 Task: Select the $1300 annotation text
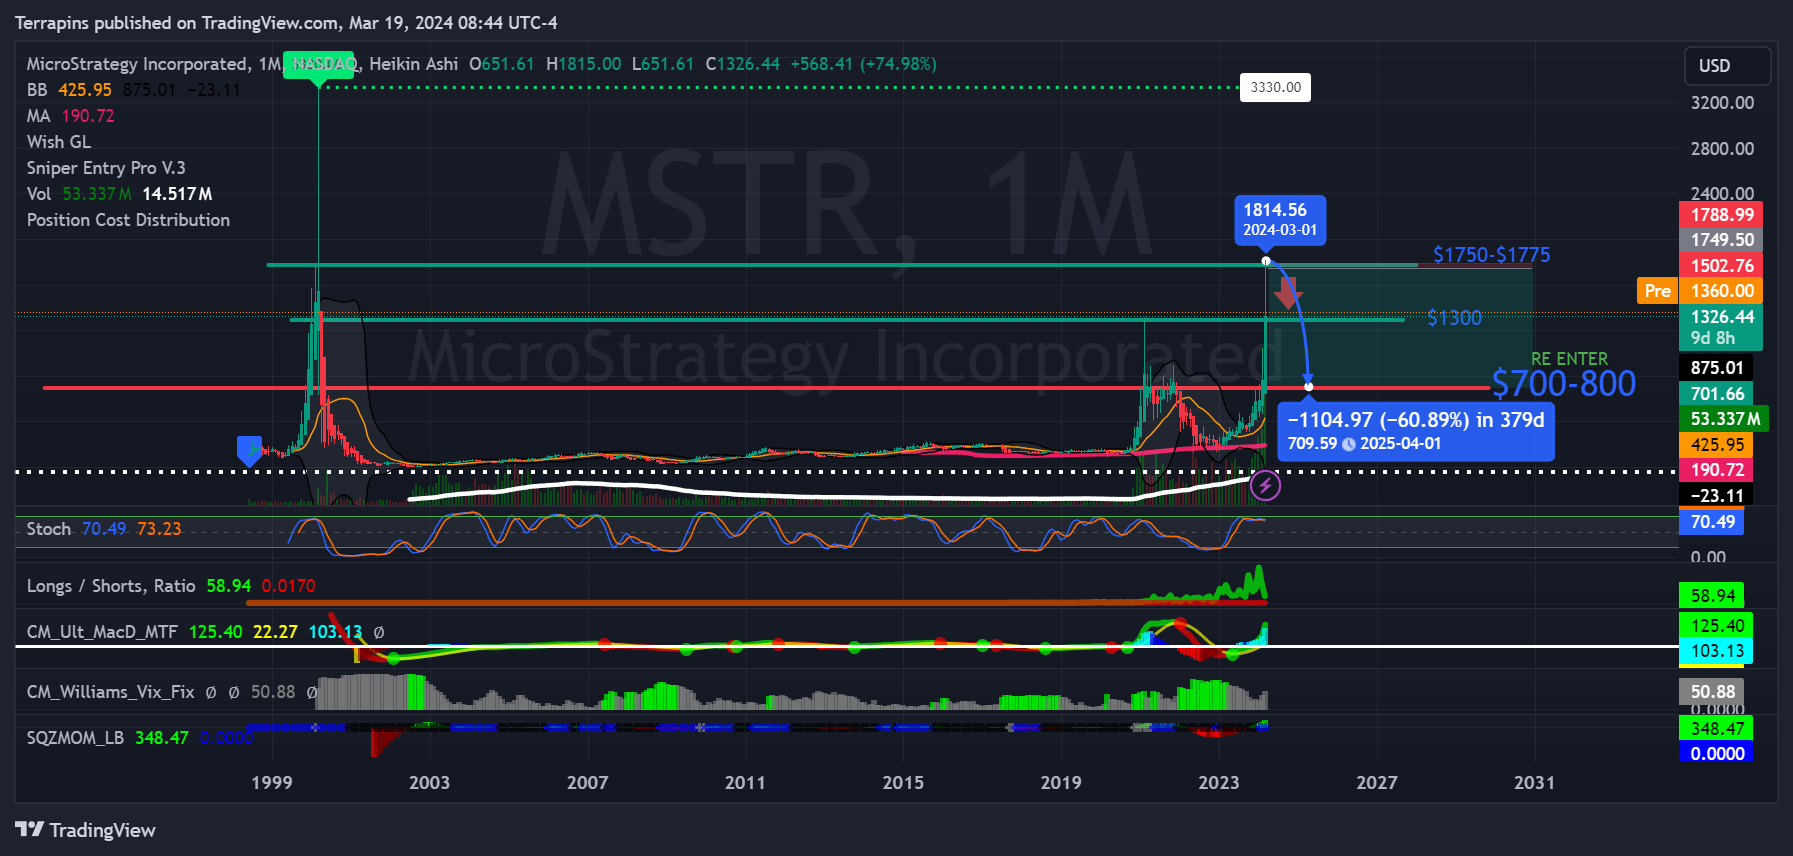1454,318
